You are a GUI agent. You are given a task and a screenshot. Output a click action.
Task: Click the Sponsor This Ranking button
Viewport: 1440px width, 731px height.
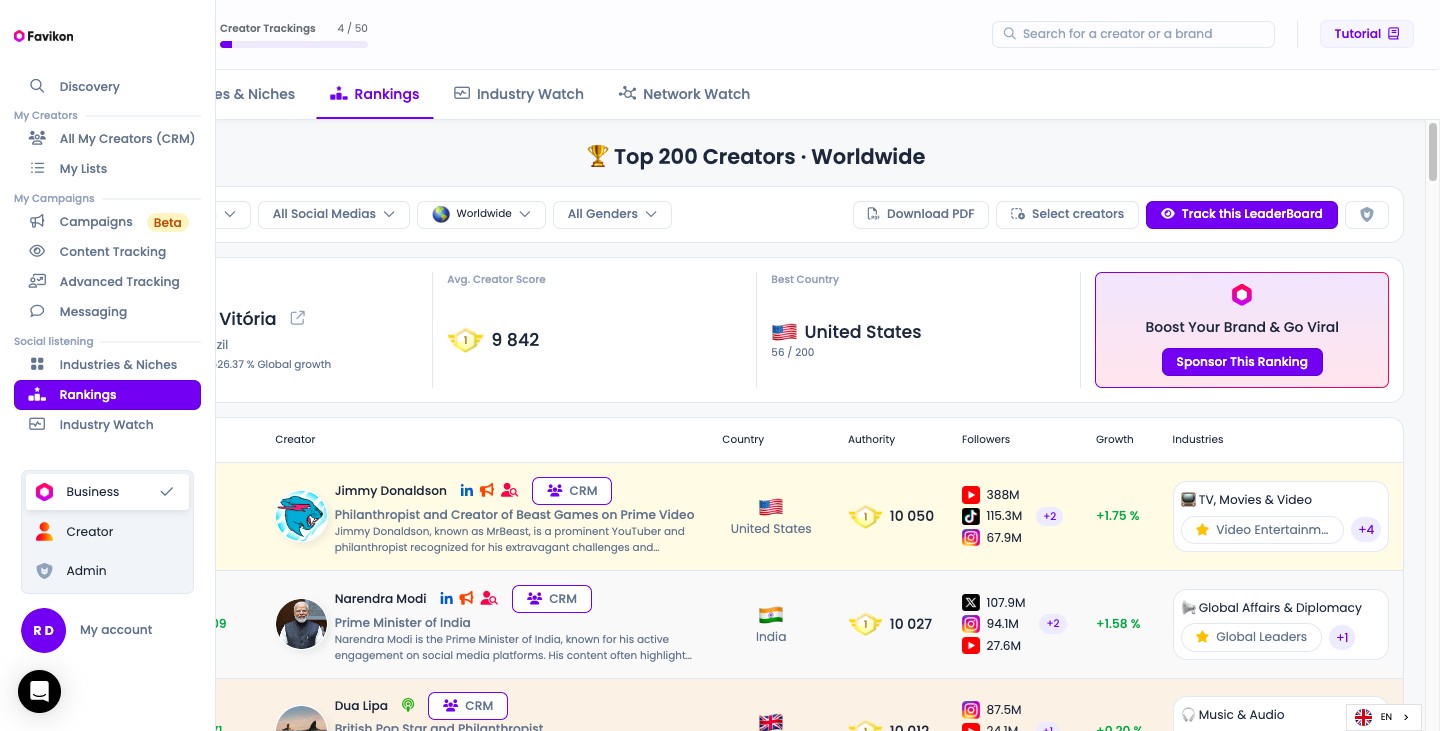1242,362
